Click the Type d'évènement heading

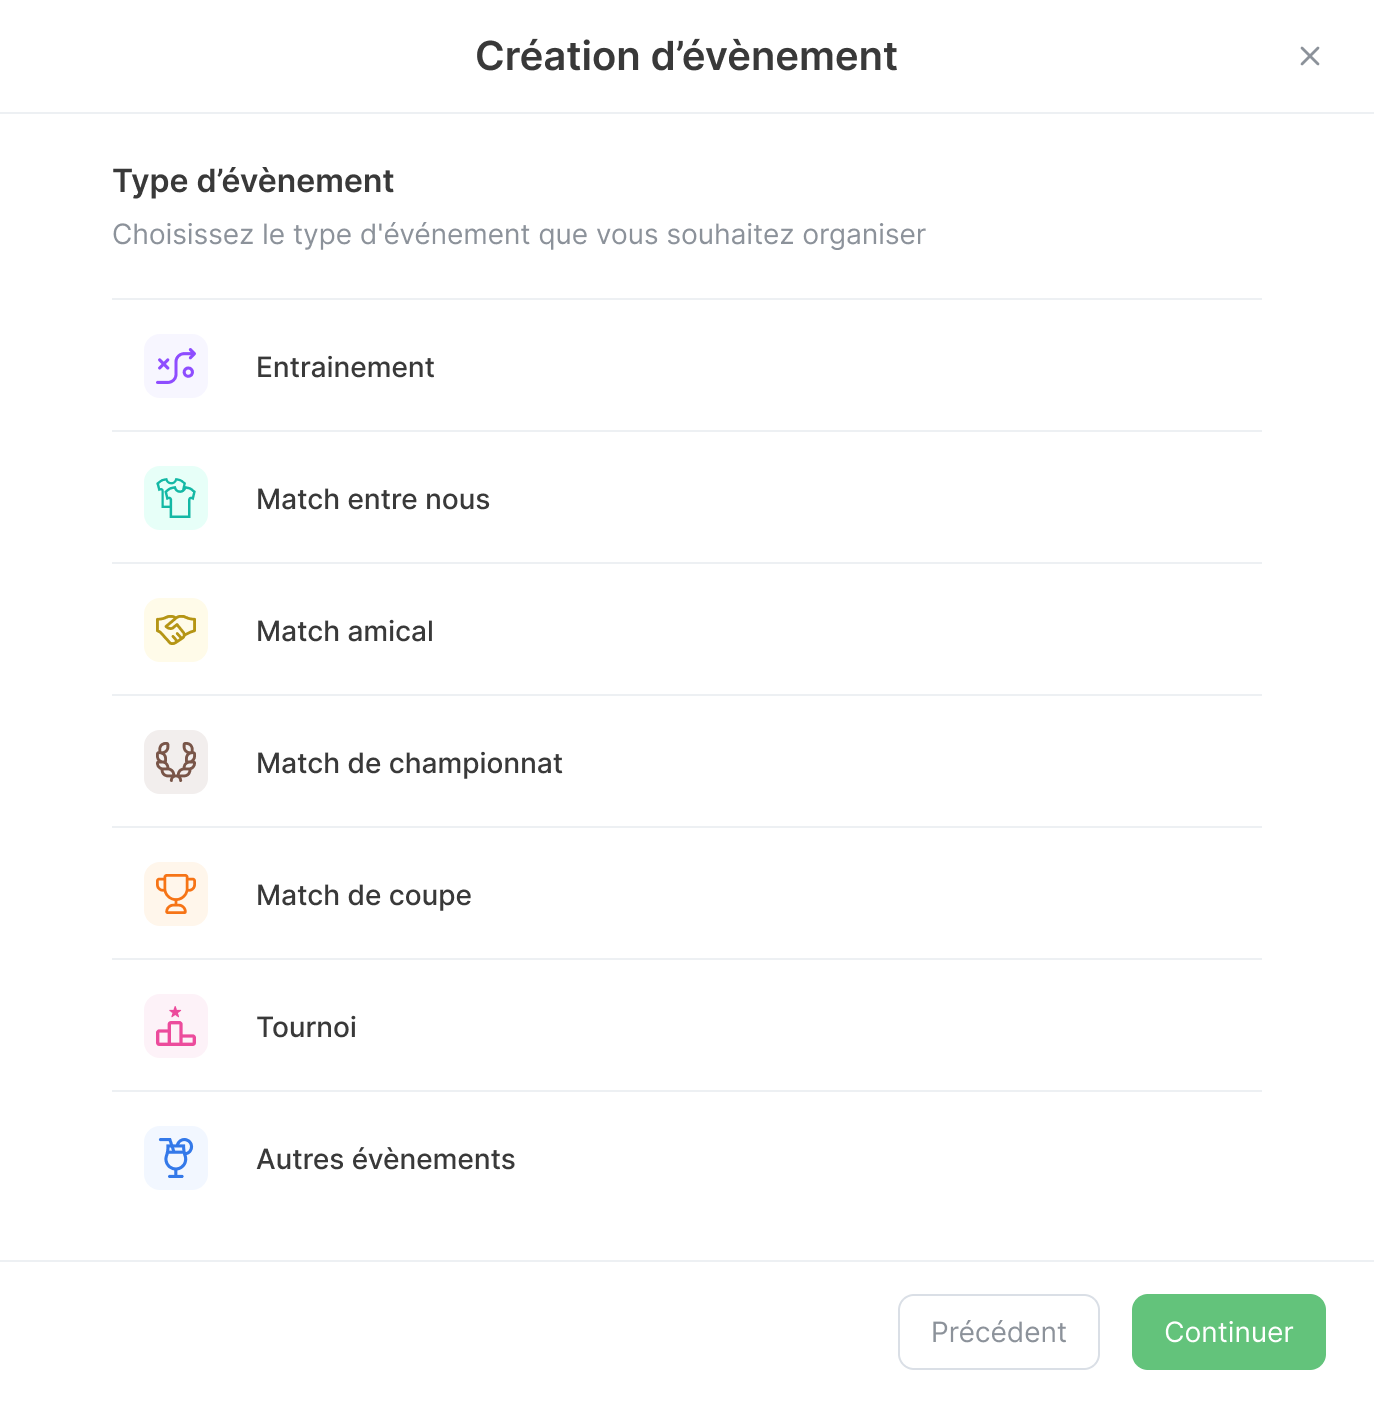click(x=253, y=181)
